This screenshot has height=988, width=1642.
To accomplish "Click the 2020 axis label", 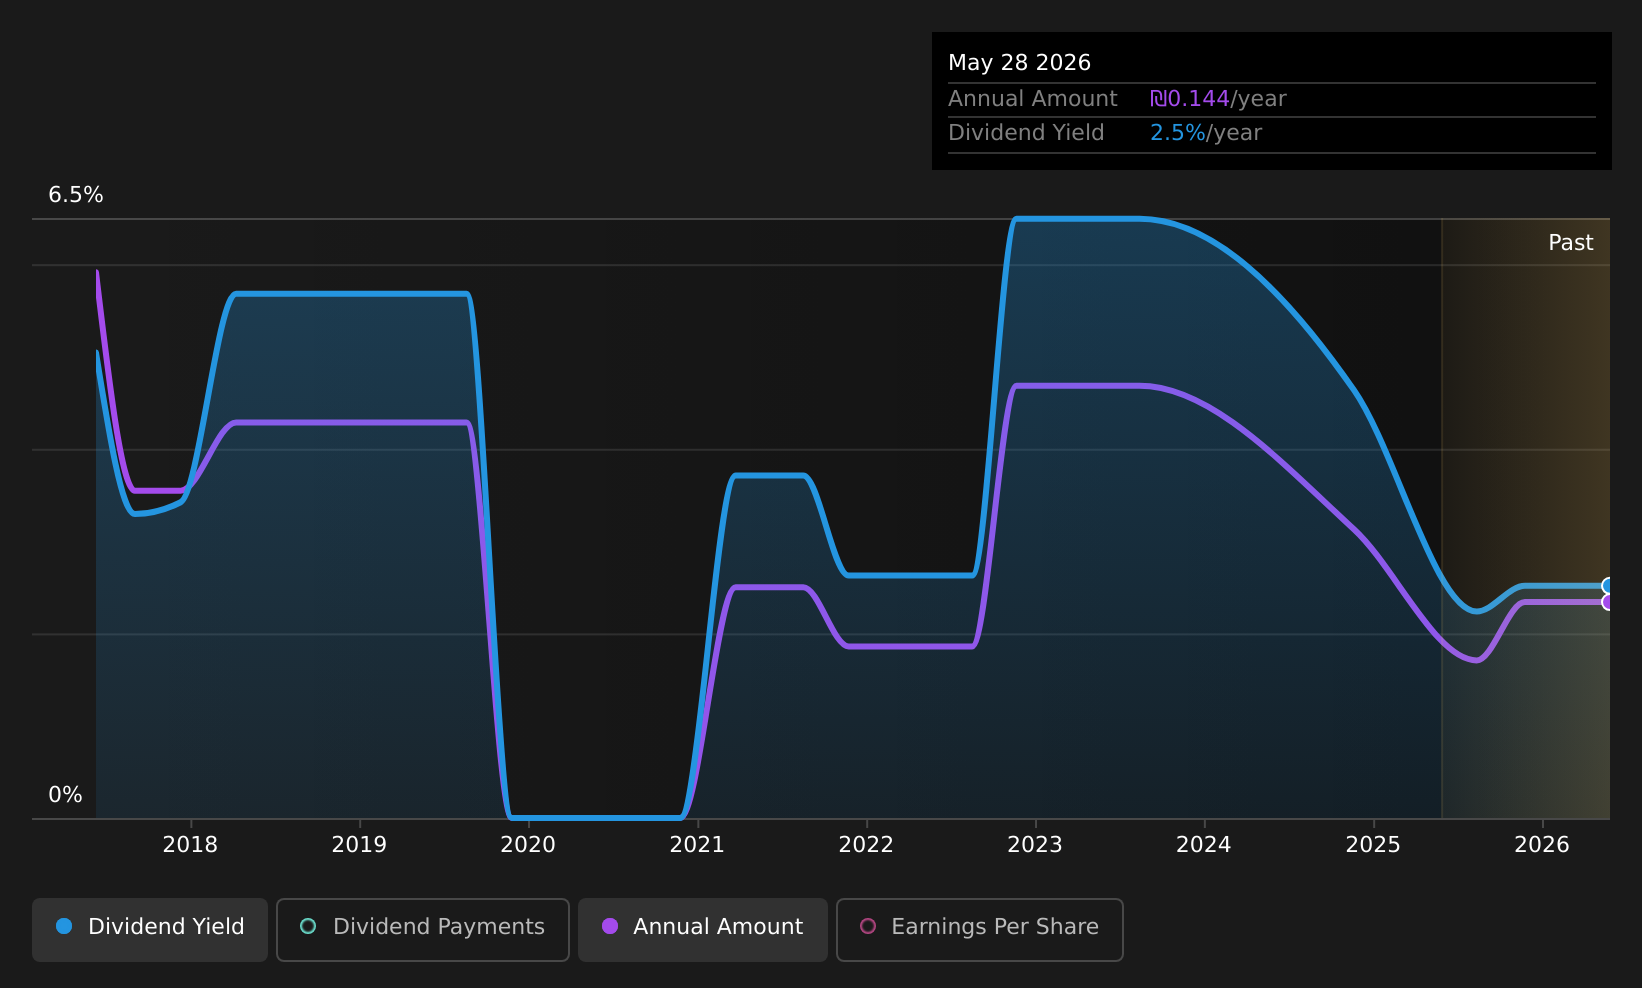I will pos(528,845).
